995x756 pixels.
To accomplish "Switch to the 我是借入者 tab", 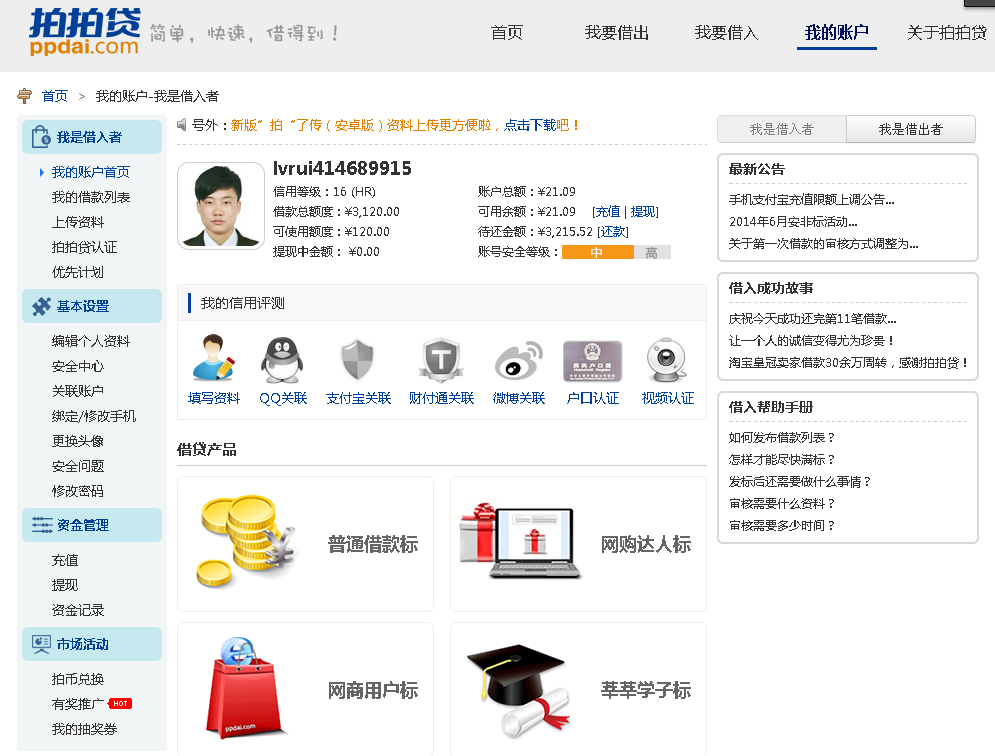I will [x=781, y=129].
